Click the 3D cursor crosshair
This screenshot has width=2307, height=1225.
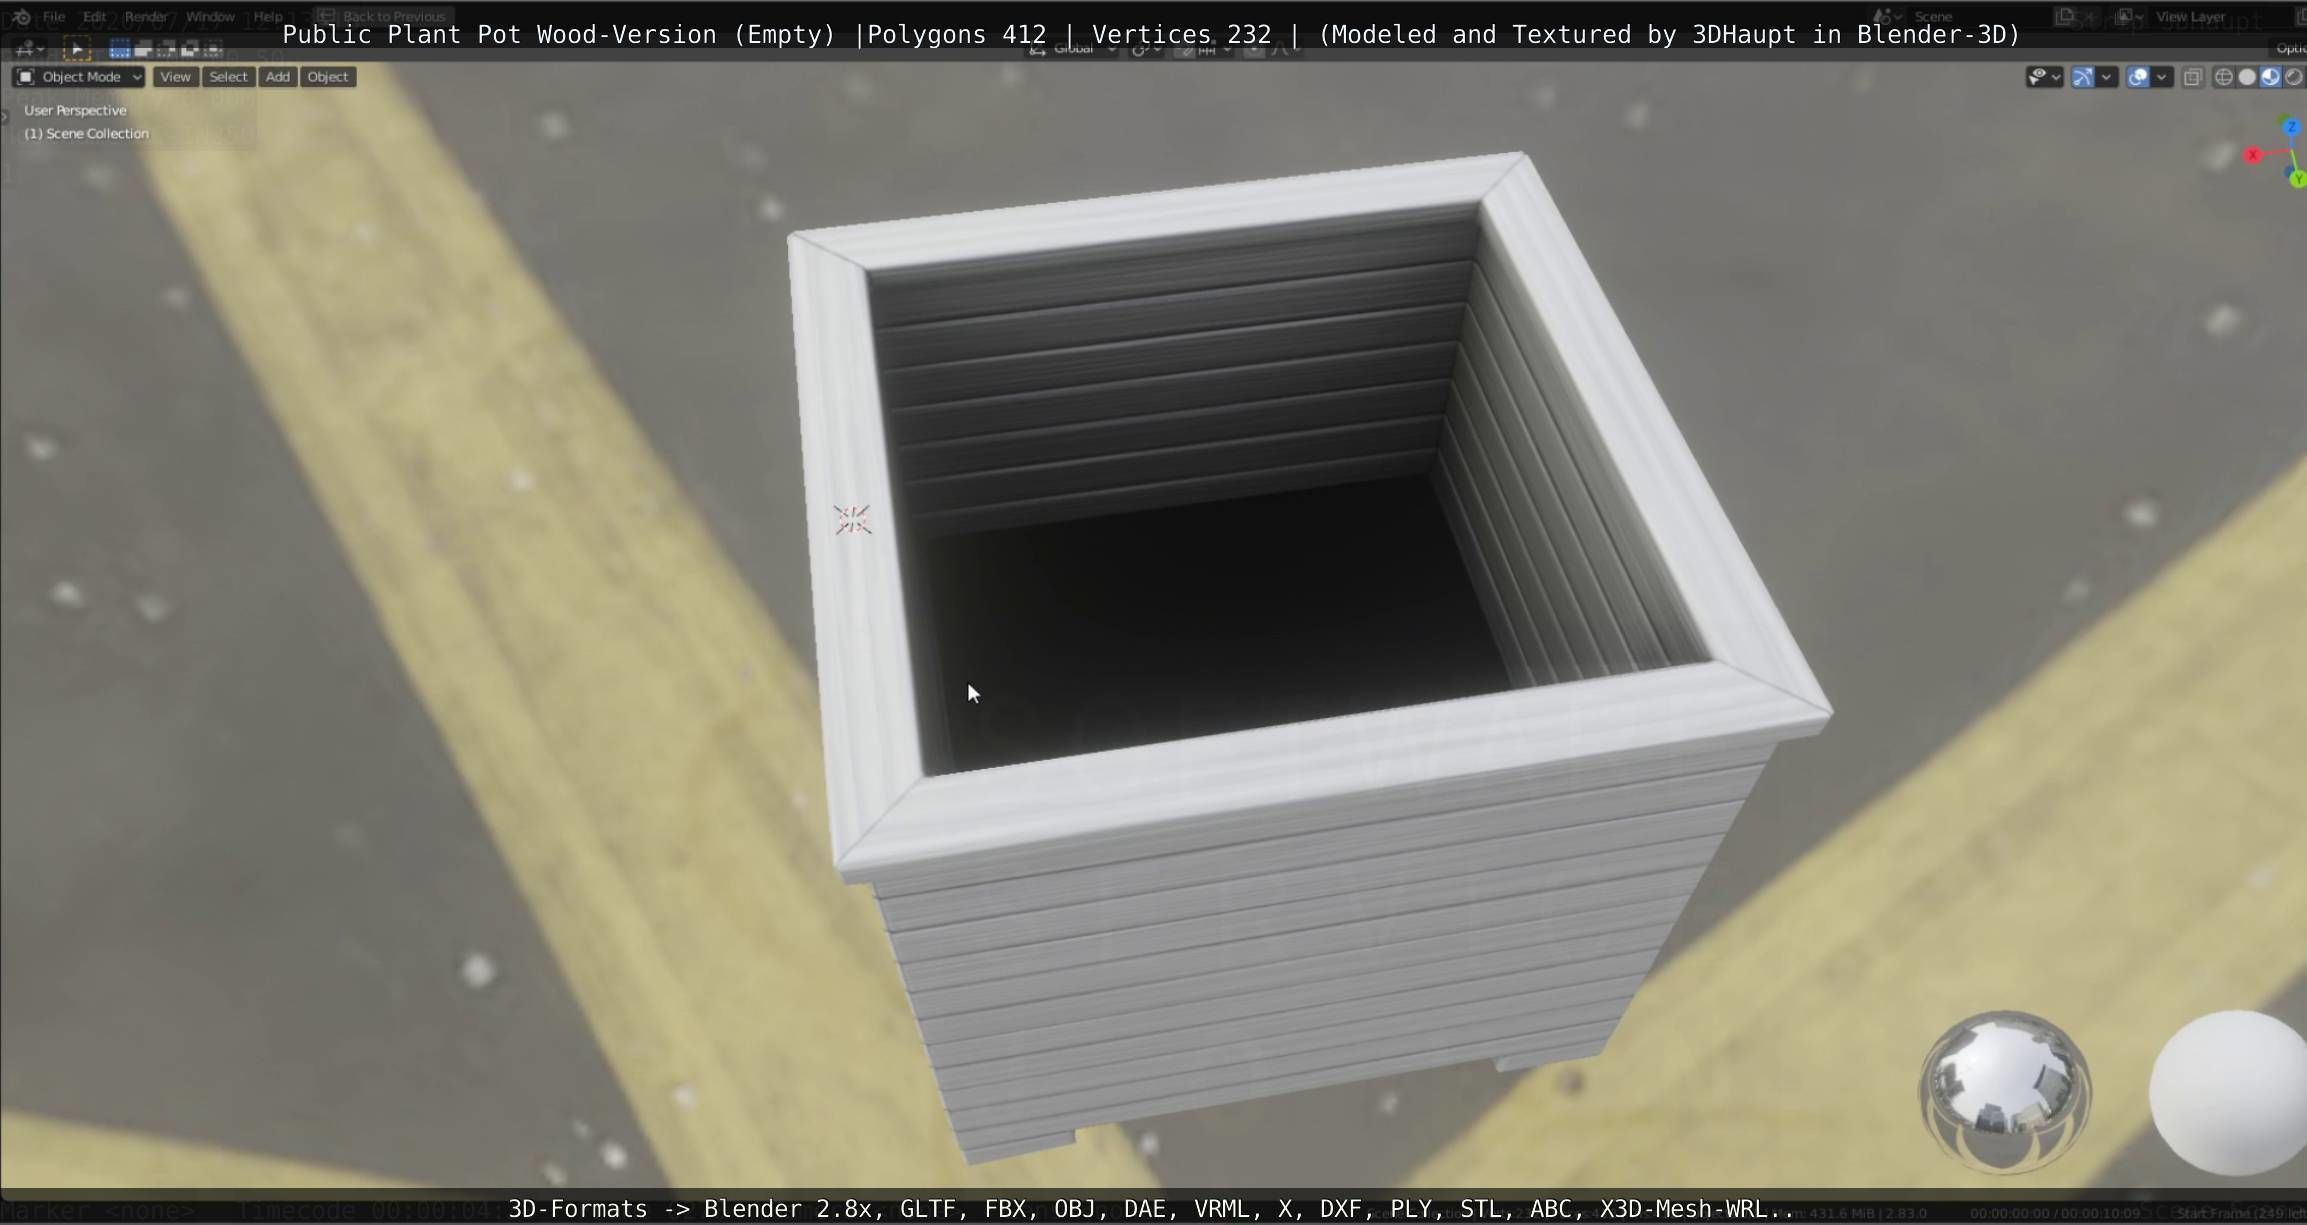[x=853, y=519]
